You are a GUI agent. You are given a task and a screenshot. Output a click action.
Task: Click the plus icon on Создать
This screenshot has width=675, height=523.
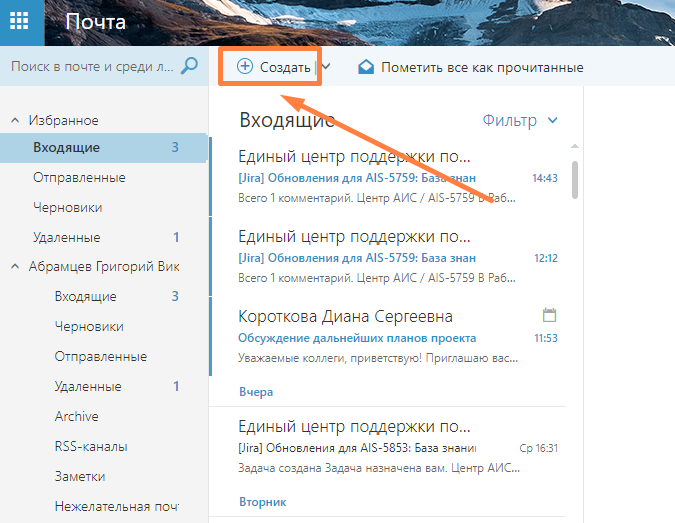pyautogui.click(x=245, y=67)
